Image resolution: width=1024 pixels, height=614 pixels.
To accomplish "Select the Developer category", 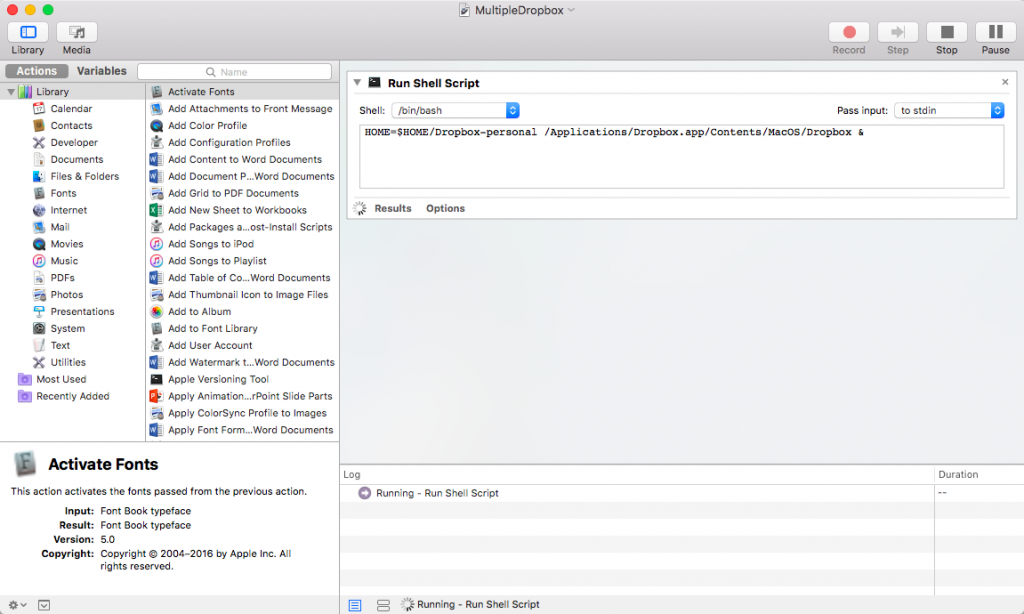I will pos(74,143).
